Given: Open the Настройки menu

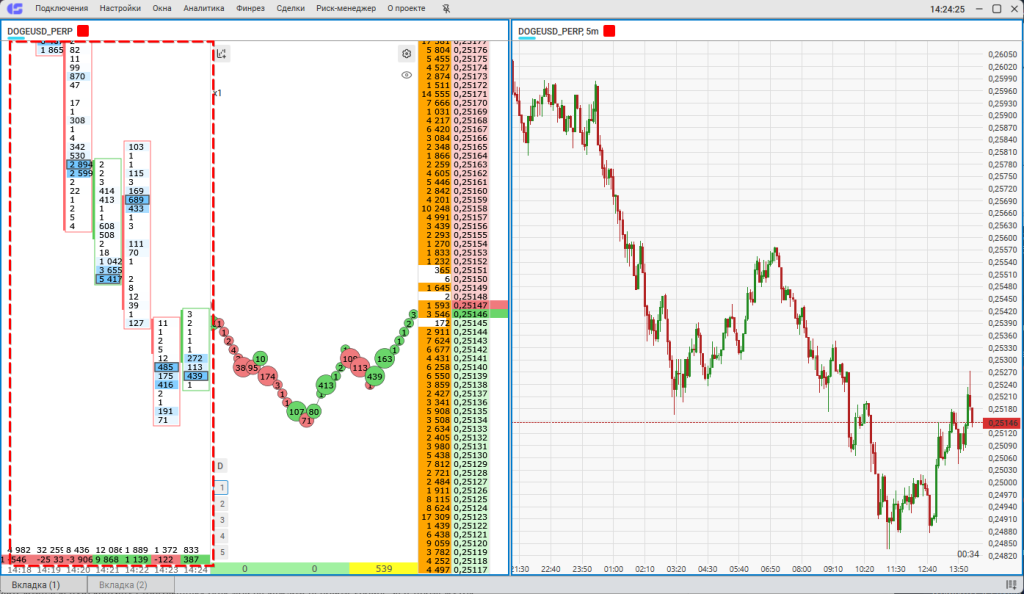Looking at the screenshot, I should (120, 9).
